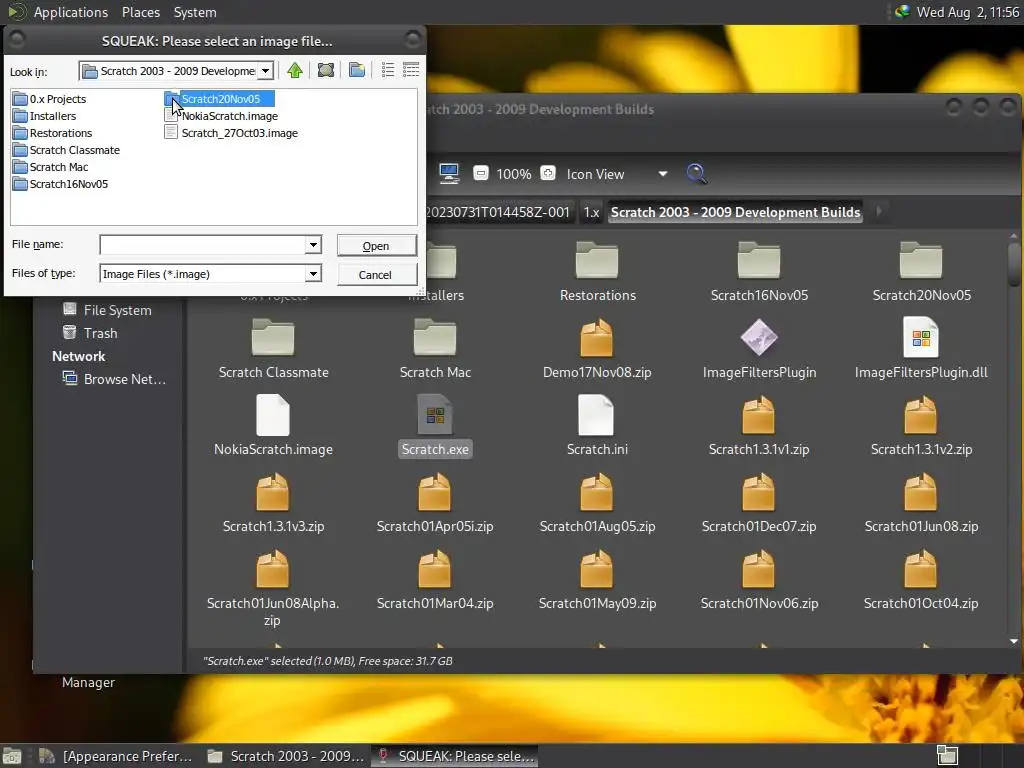
Task: Select Scratch01Nov06.zip archive
Action: click(759, 579)
